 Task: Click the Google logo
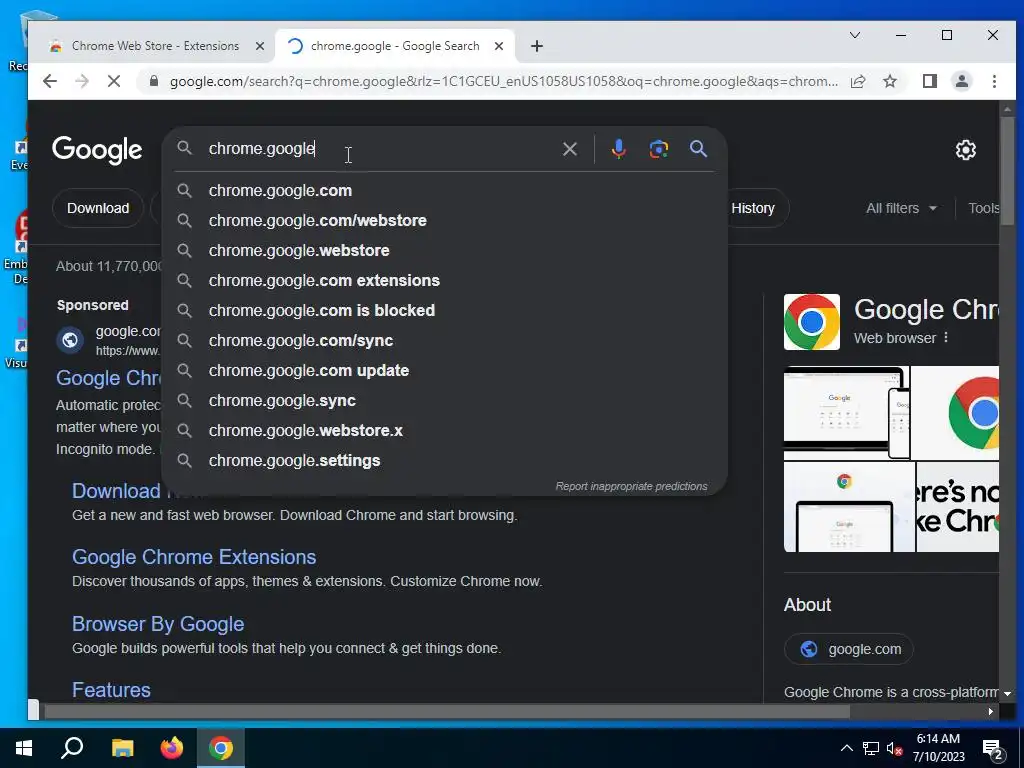pos(97,150)
